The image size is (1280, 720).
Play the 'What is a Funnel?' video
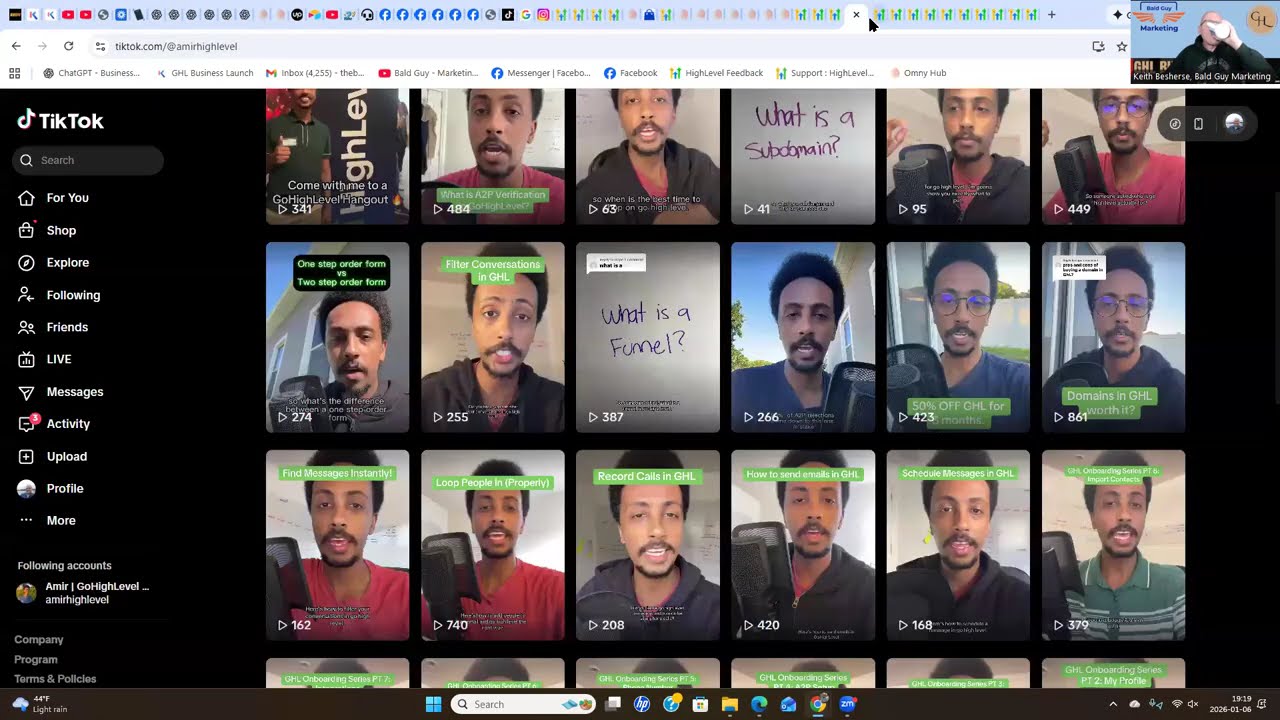click(648, 337)
